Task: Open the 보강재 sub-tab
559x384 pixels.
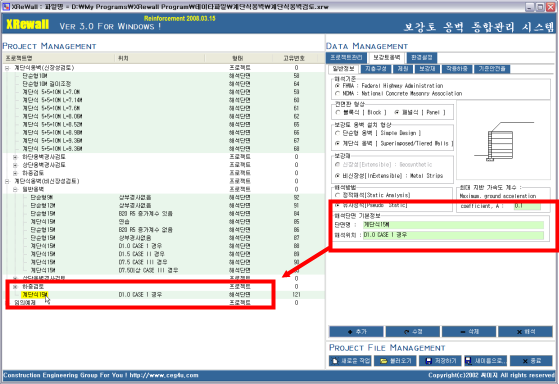Action: coord(427,69)
